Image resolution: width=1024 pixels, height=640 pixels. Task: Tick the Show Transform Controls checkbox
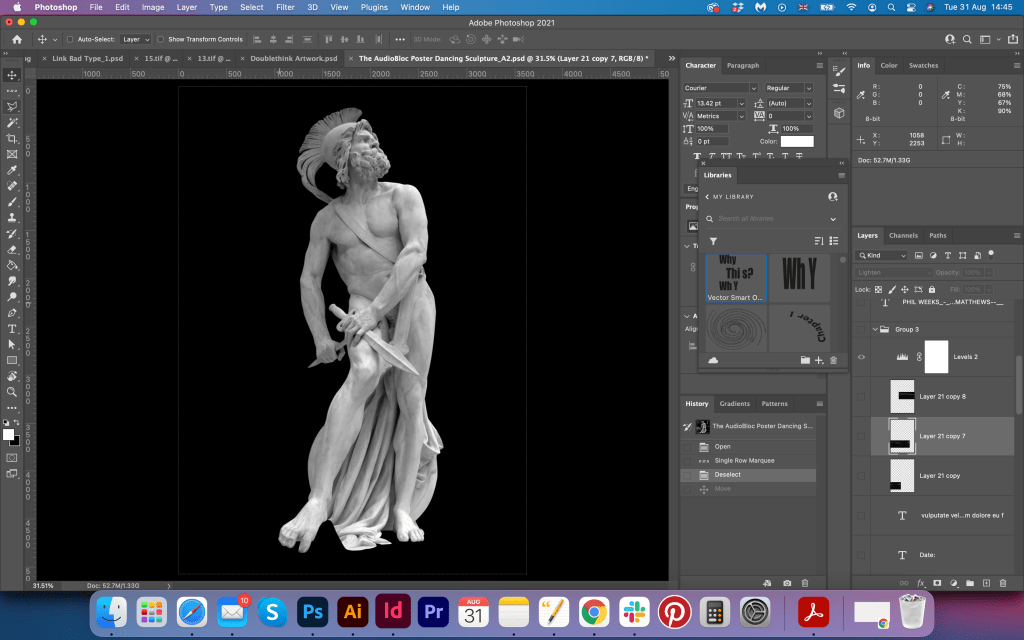tap(161, 39)
